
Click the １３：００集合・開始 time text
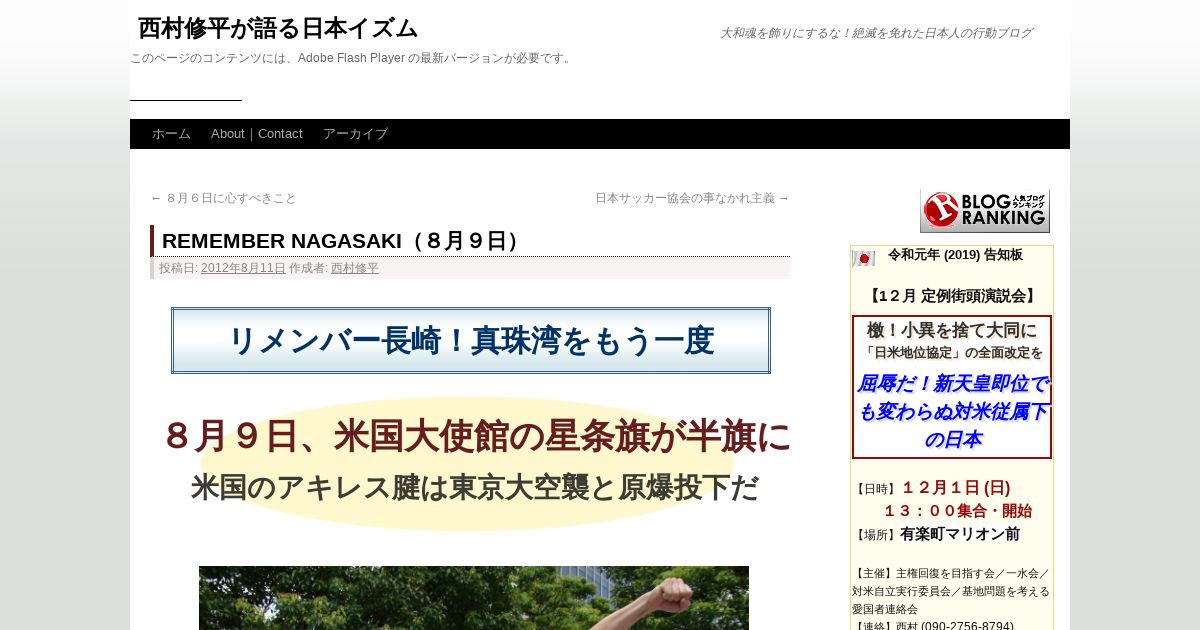[x=957, y=511]
